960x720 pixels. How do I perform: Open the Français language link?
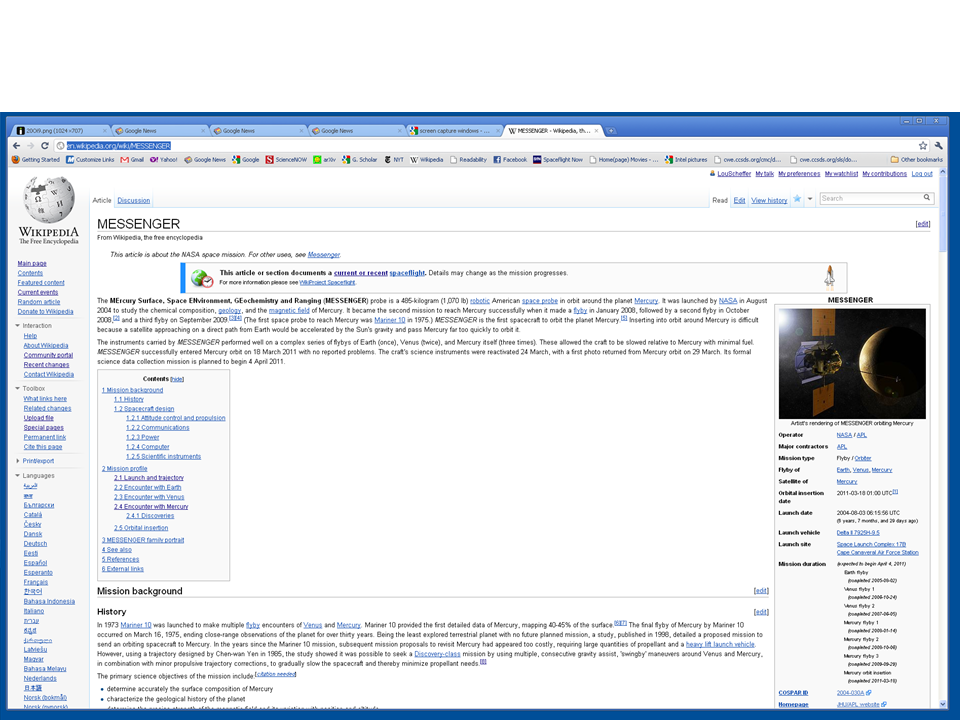(x=36, y=582)
